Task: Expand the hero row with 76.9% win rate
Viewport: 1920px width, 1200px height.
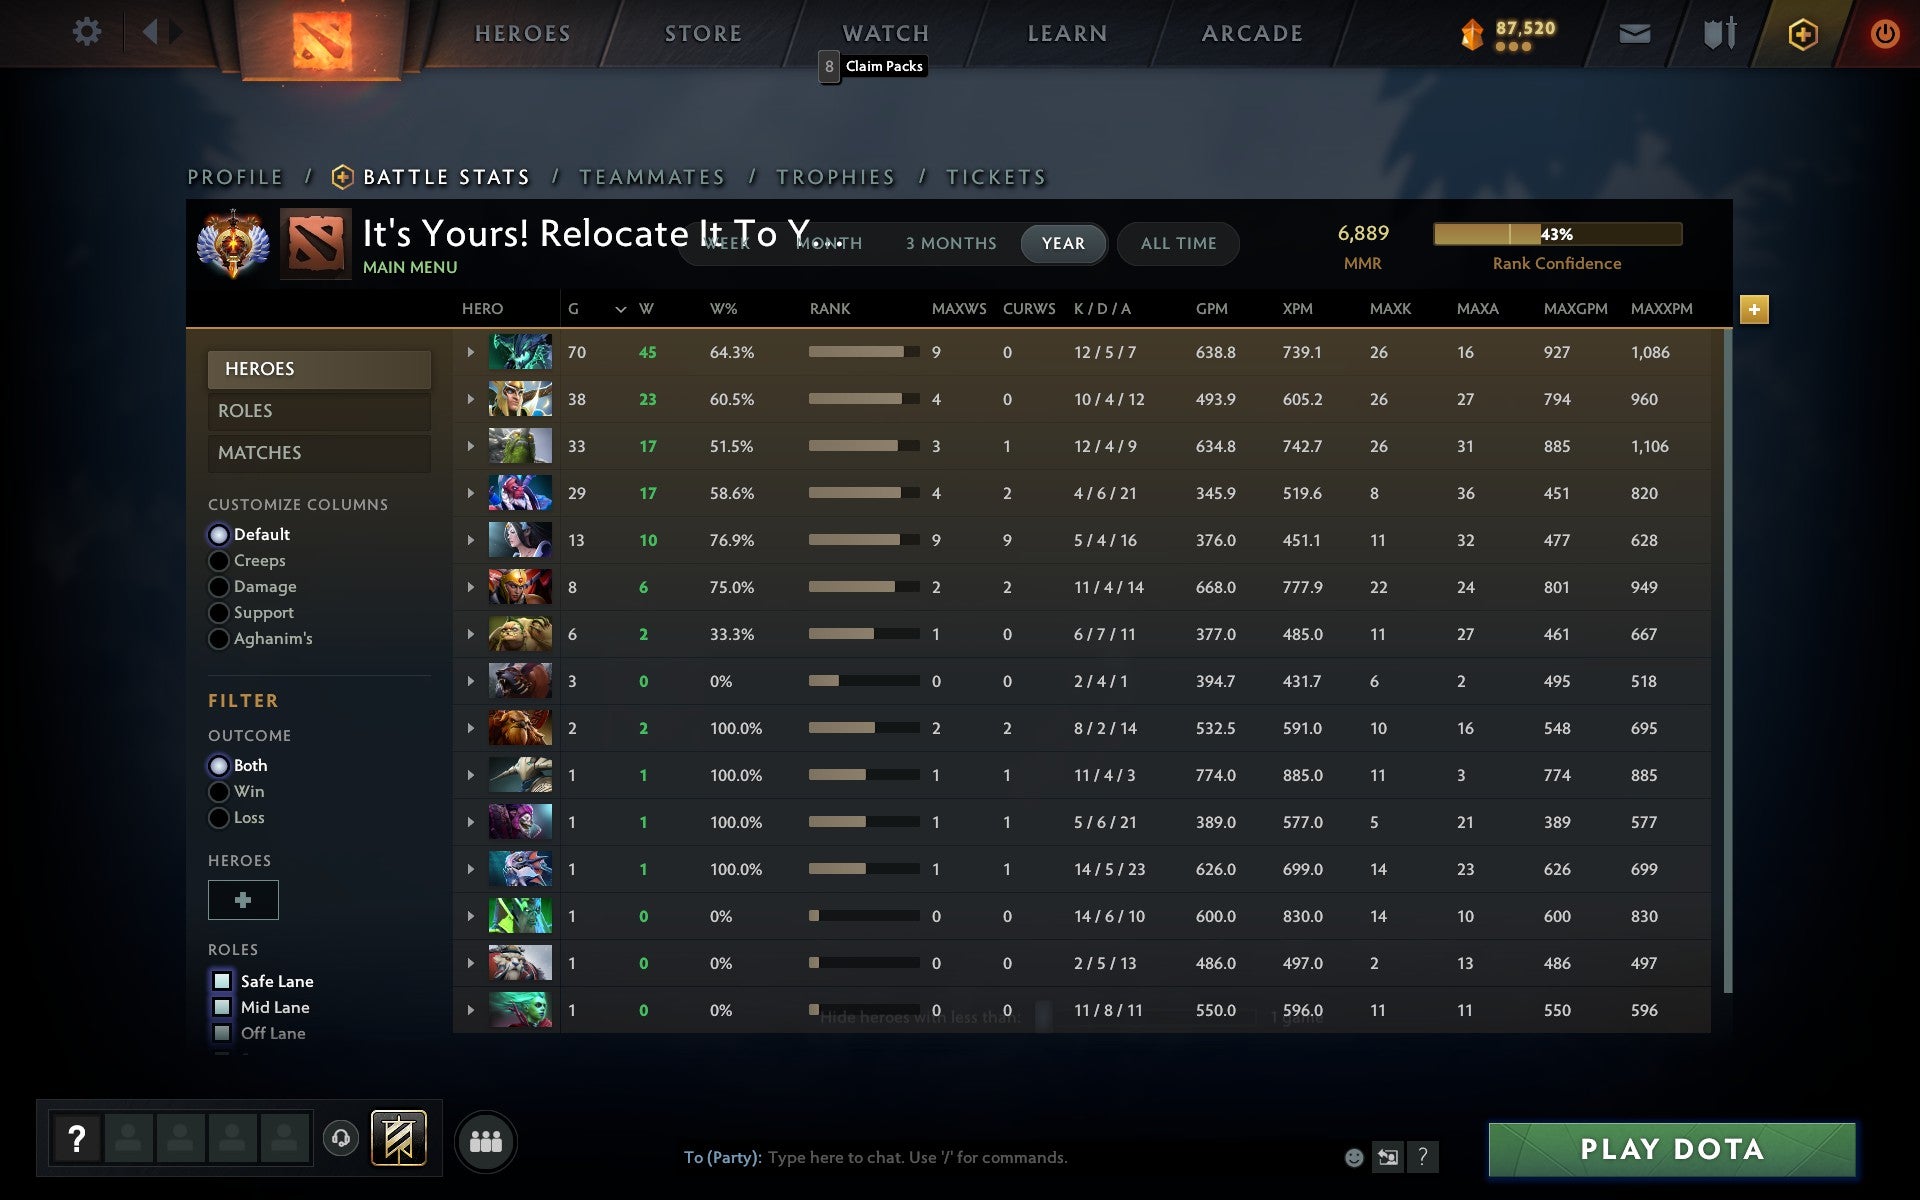Action: pyautogui.click(x=470, y=540)
